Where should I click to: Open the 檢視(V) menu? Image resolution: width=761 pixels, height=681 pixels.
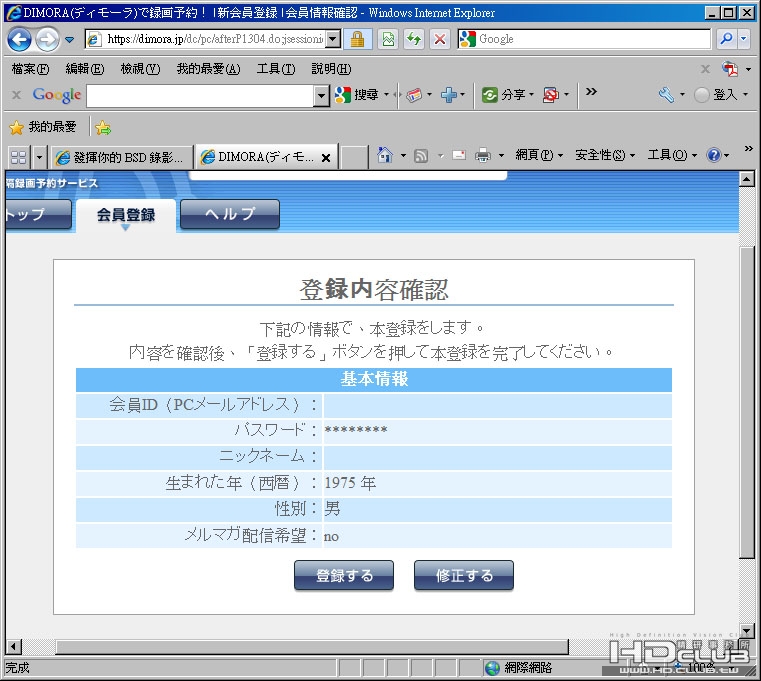coord(140,69)
